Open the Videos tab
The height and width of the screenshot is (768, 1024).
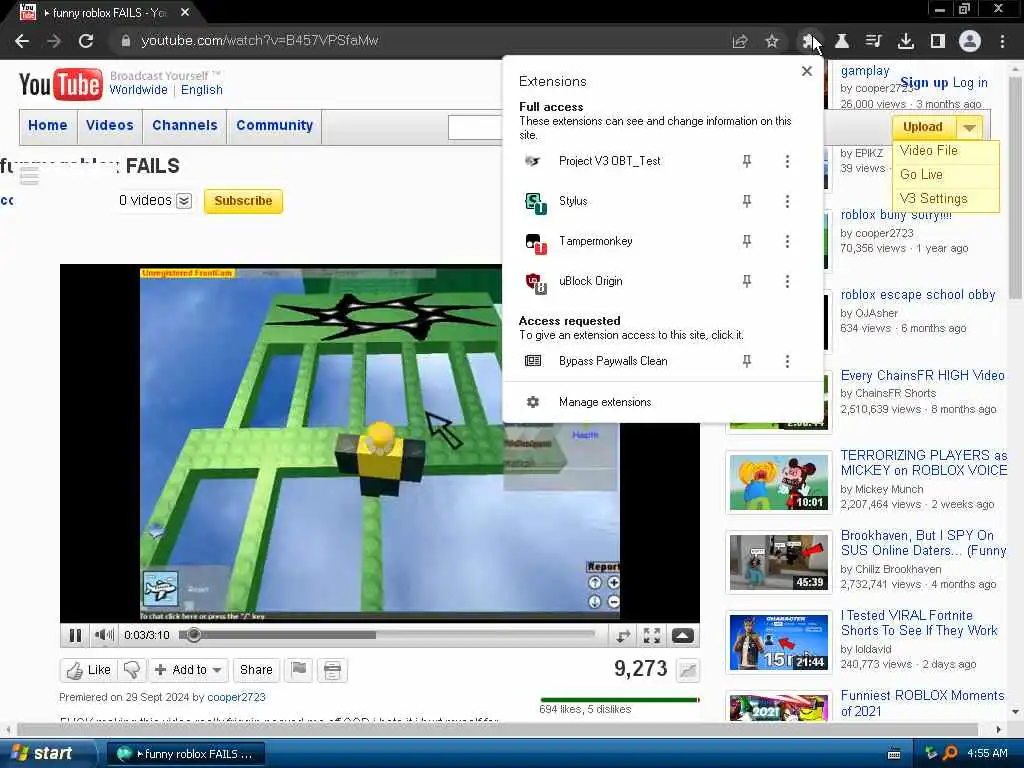click(110, 125)
